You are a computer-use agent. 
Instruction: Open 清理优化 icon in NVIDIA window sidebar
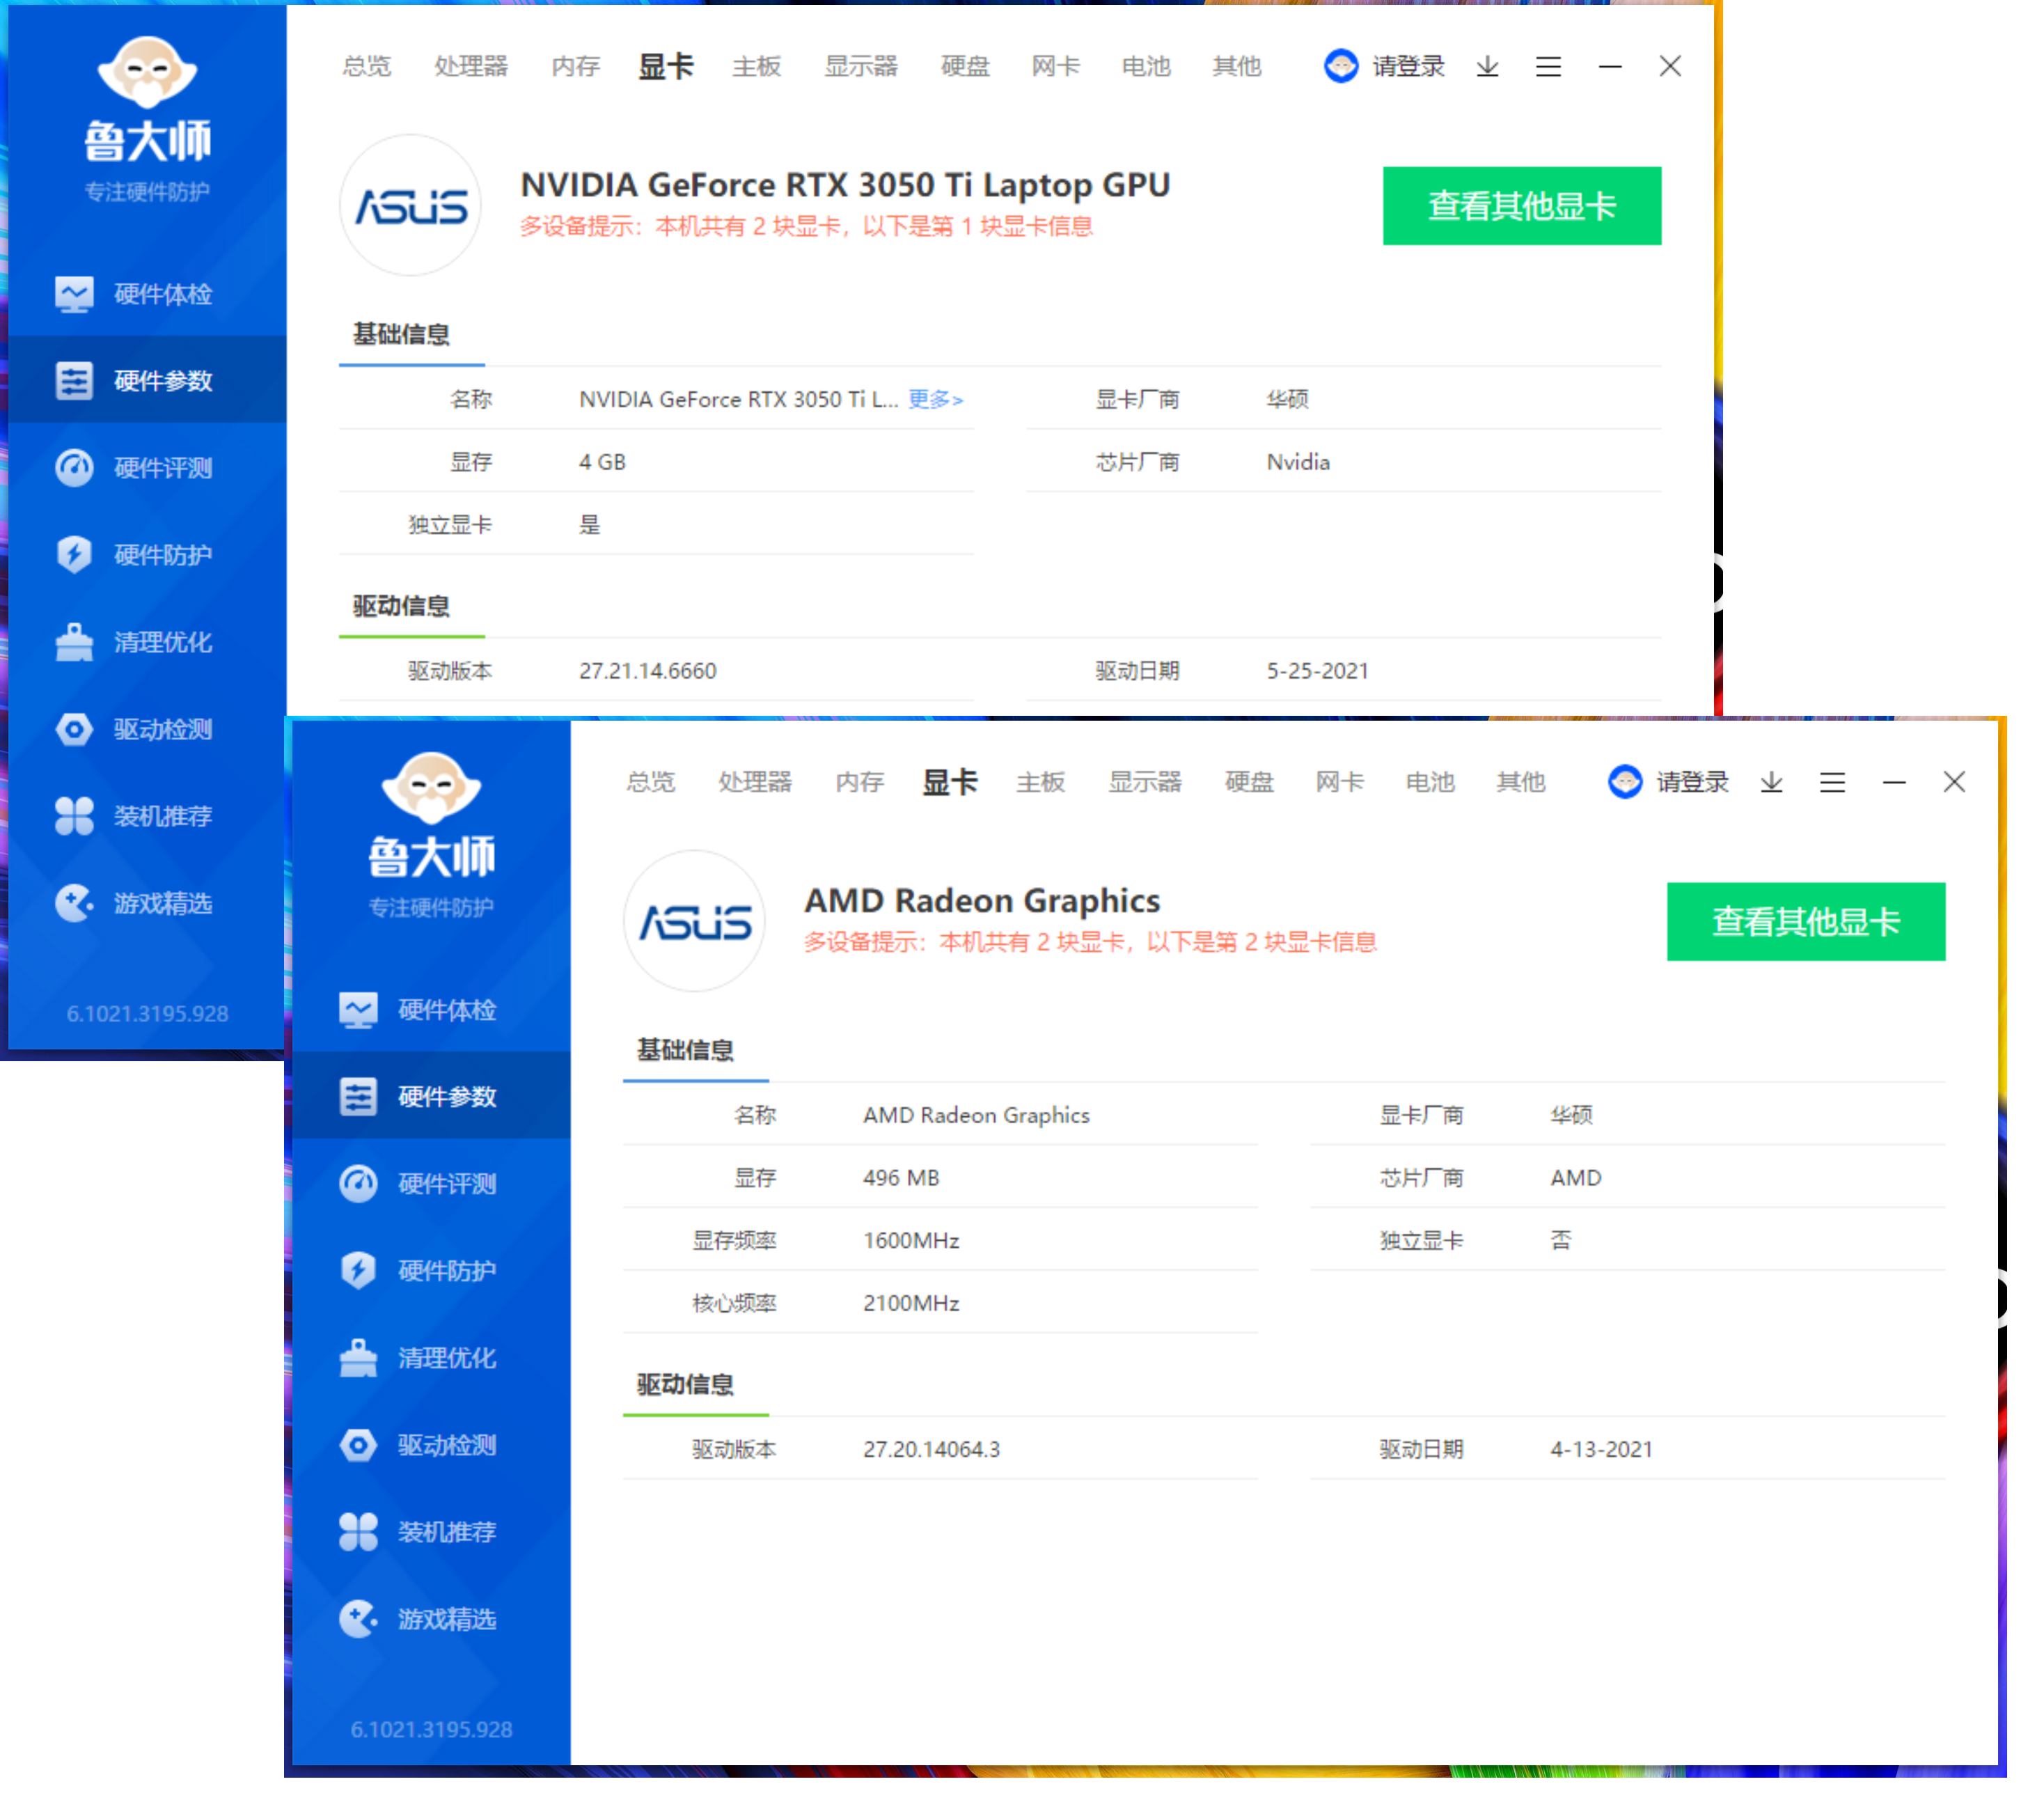tap(74, 642)
